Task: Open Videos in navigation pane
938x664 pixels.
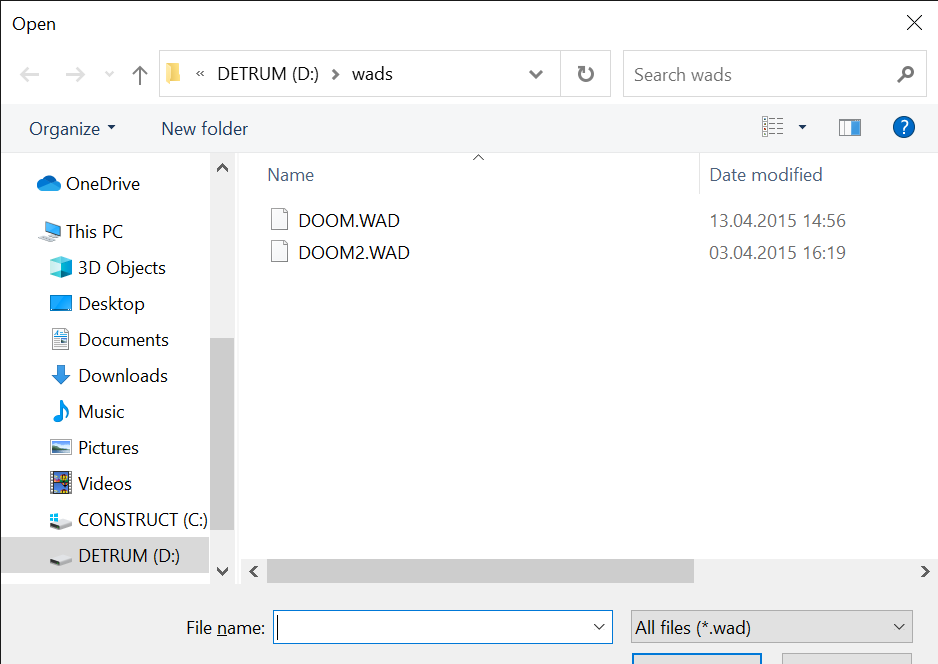Action: coord(105,483)
